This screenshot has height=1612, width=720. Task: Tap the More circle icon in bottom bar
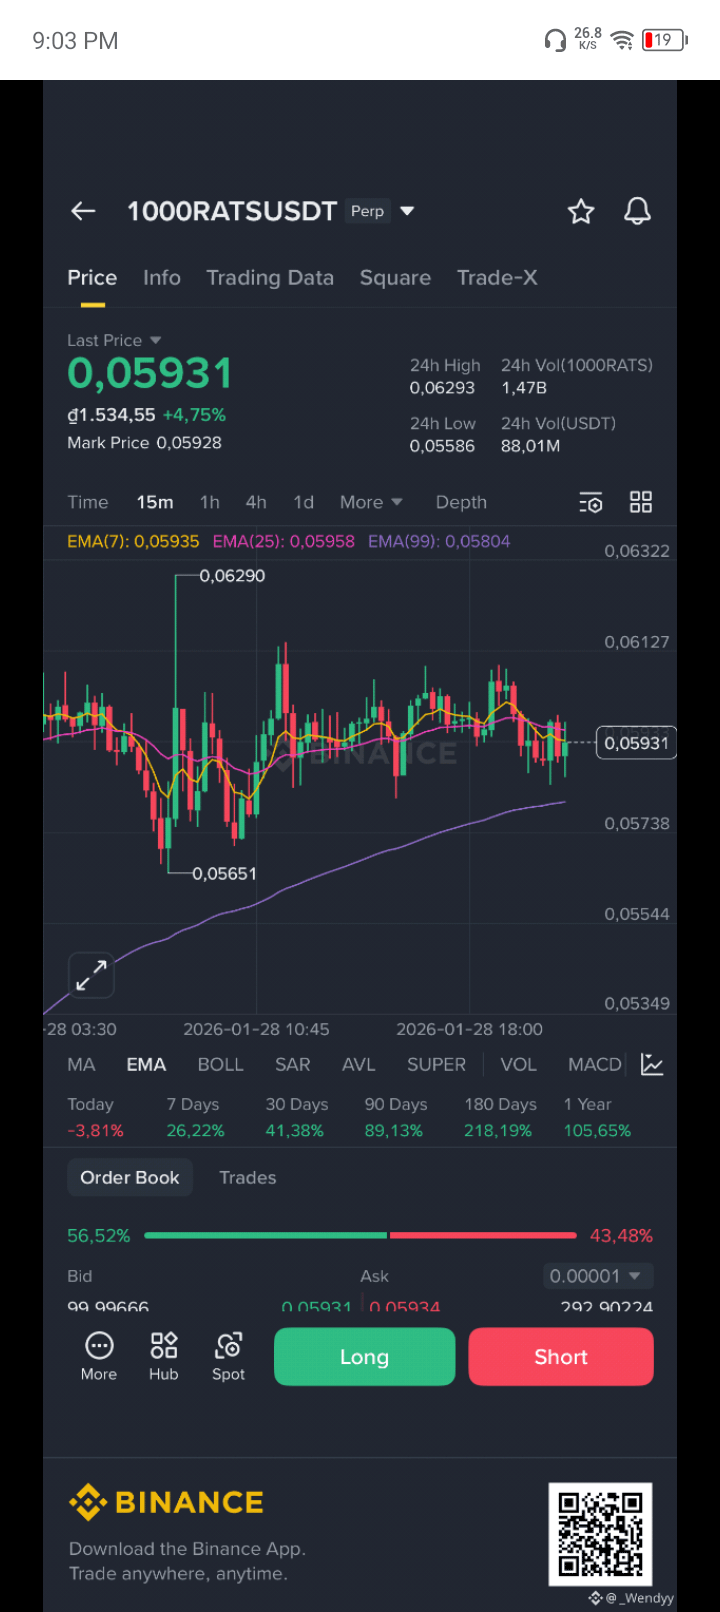(99, 1357)
